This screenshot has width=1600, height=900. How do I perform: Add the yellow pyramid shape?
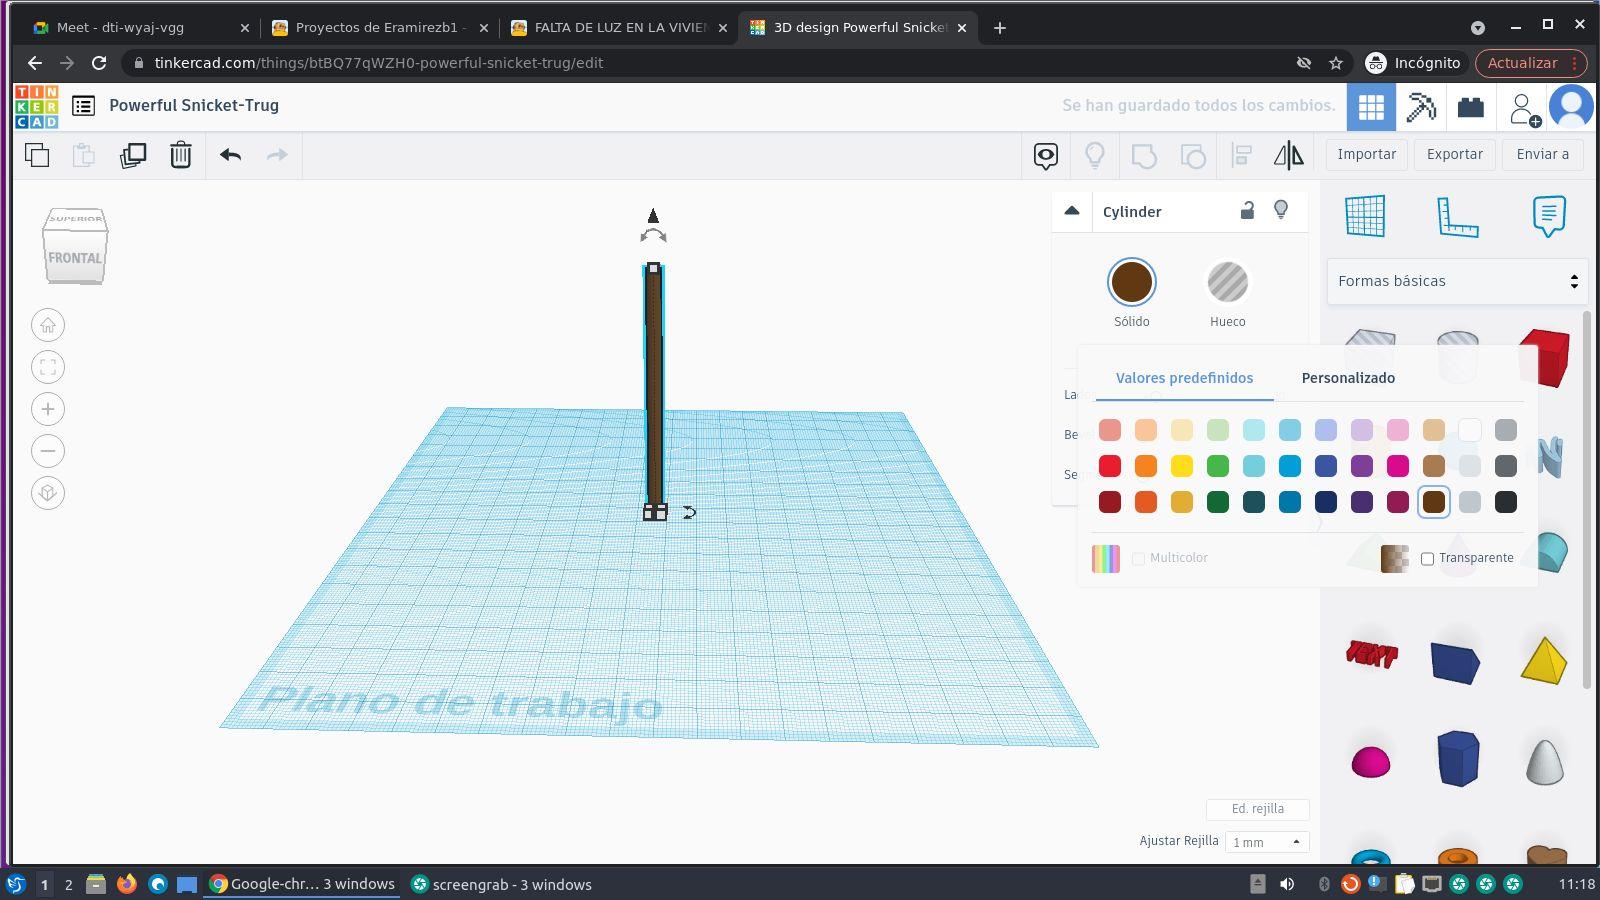[1544, 660]
